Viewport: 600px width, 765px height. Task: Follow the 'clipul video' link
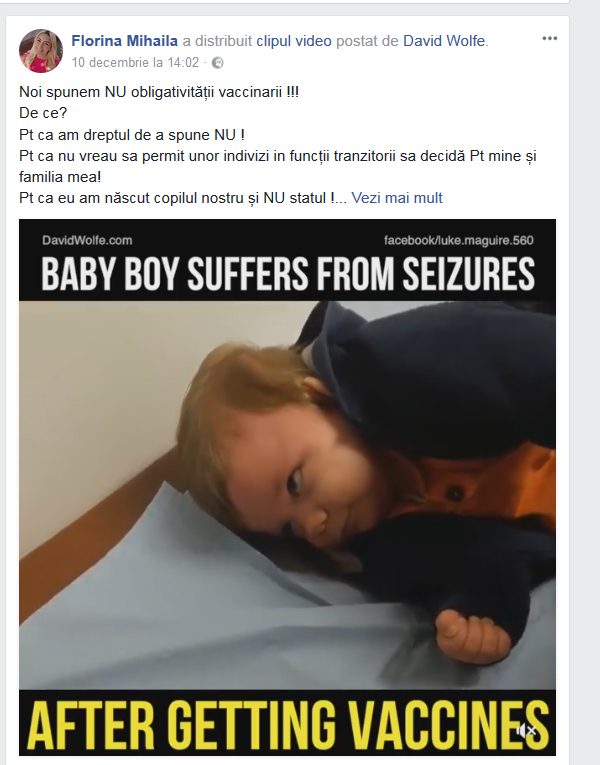[x=294, y=41]
